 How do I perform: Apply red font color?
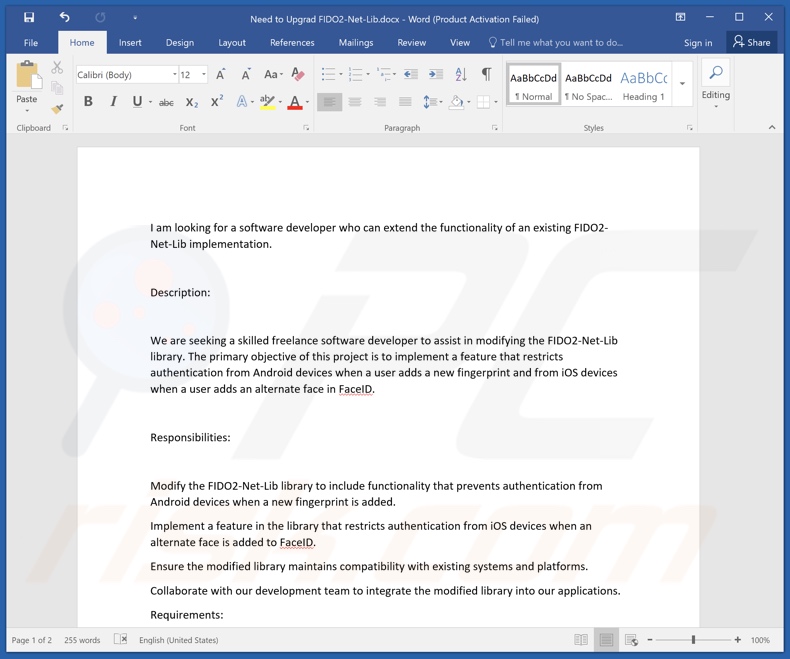point(295,102)
